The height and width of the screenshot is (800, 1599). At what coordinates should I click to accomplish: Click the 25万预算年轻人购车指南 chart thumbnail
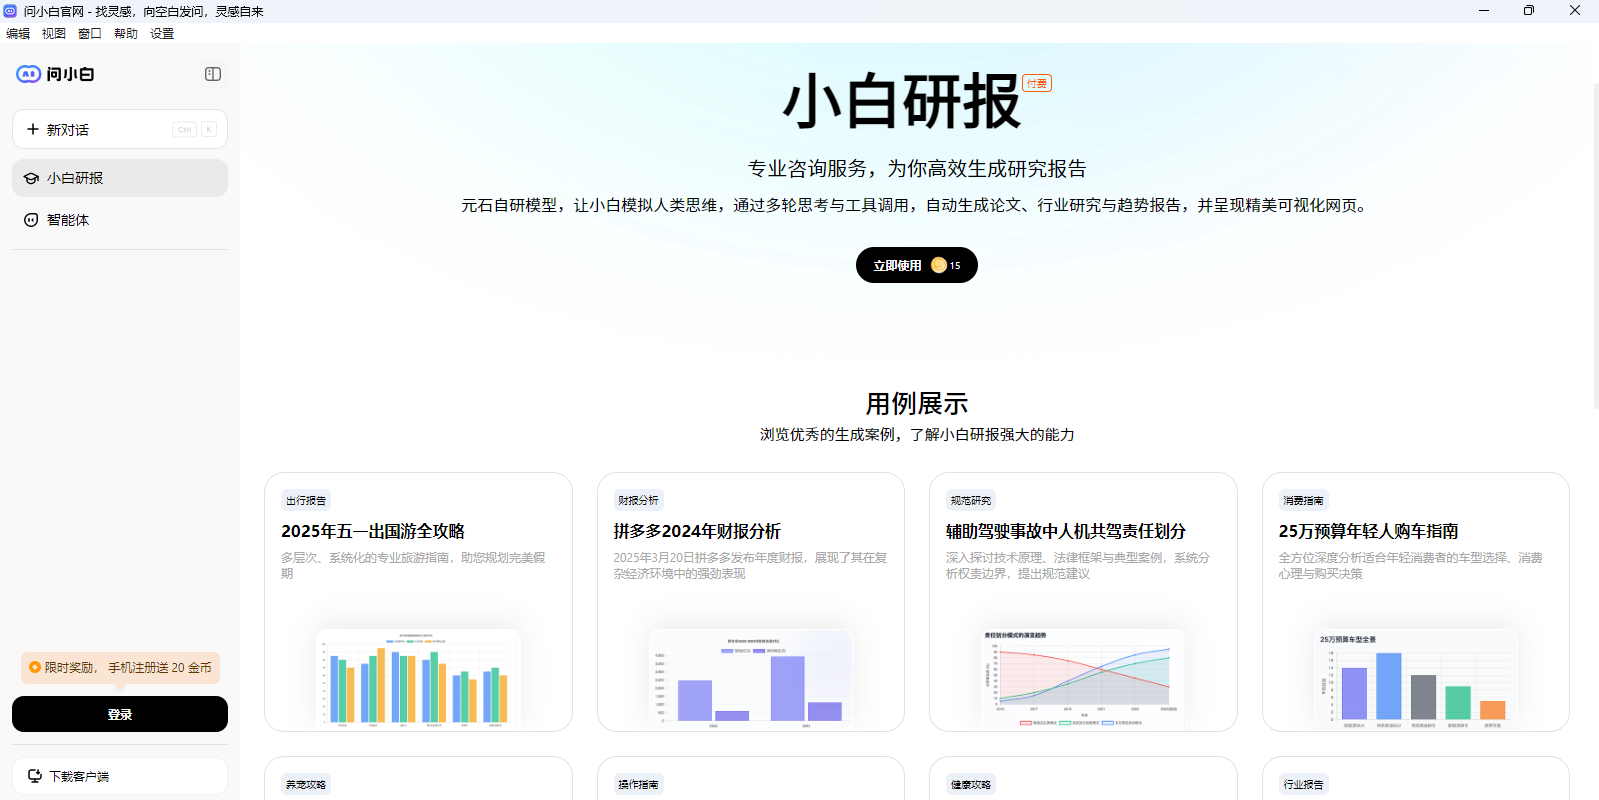(1415, 677)
